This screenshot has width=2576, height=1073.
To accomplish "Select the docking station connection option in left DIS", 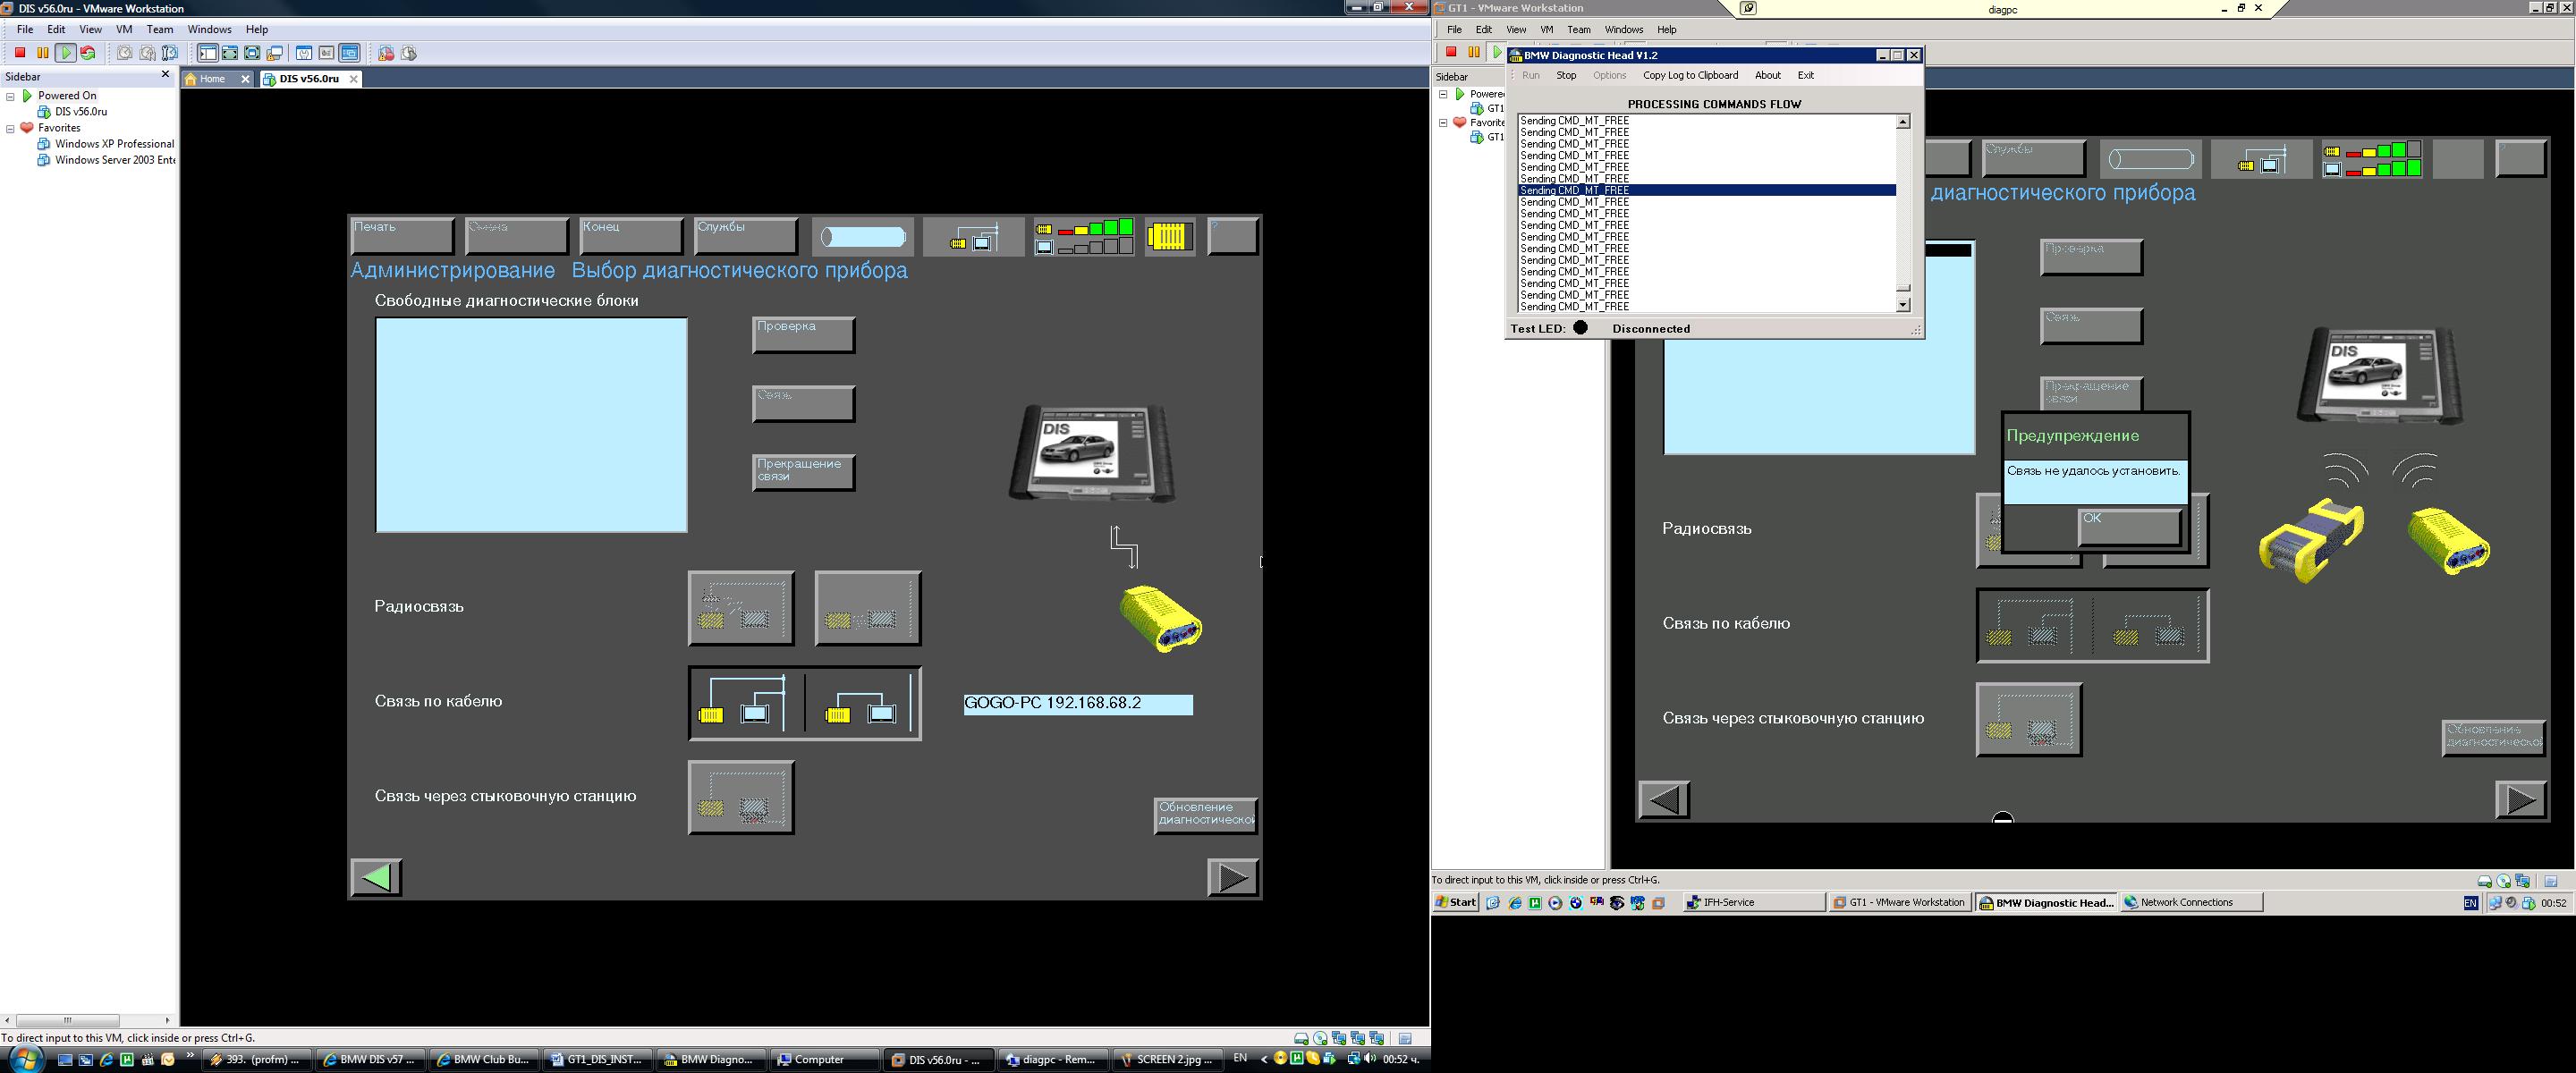I will 741,797.
